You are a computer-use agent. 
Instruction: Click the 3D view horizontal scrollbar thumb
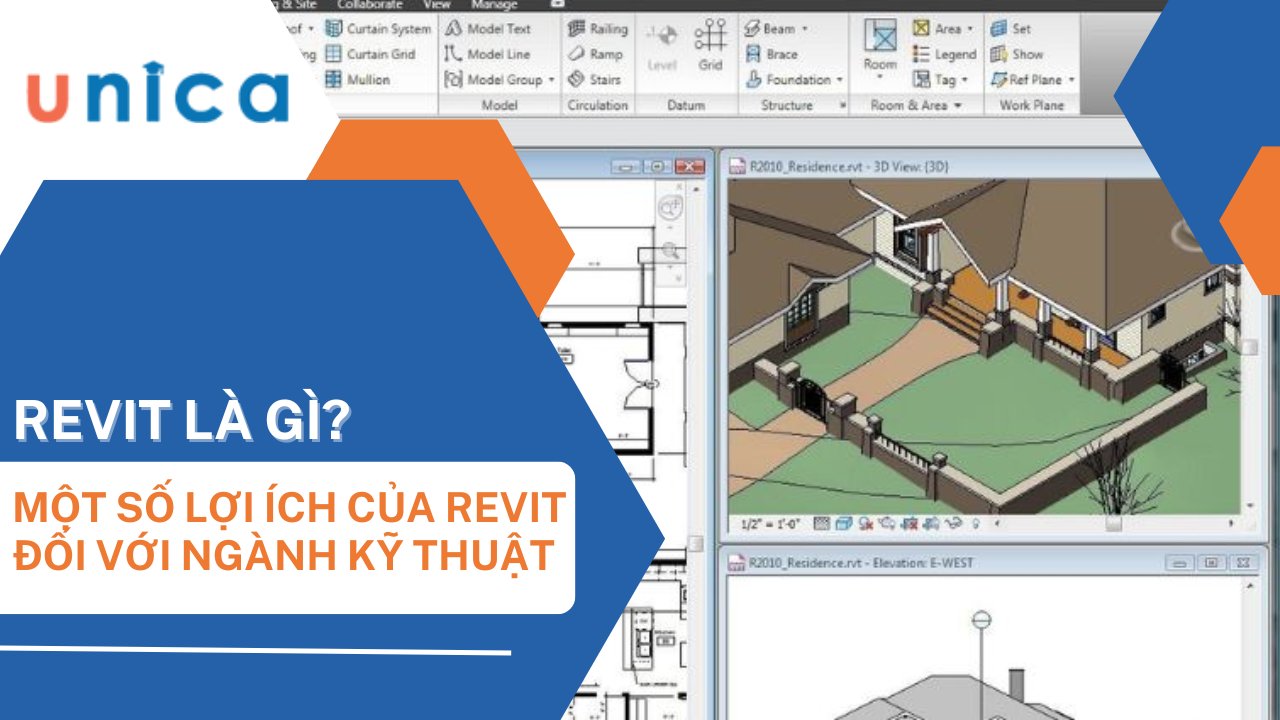click(1113, 523)
